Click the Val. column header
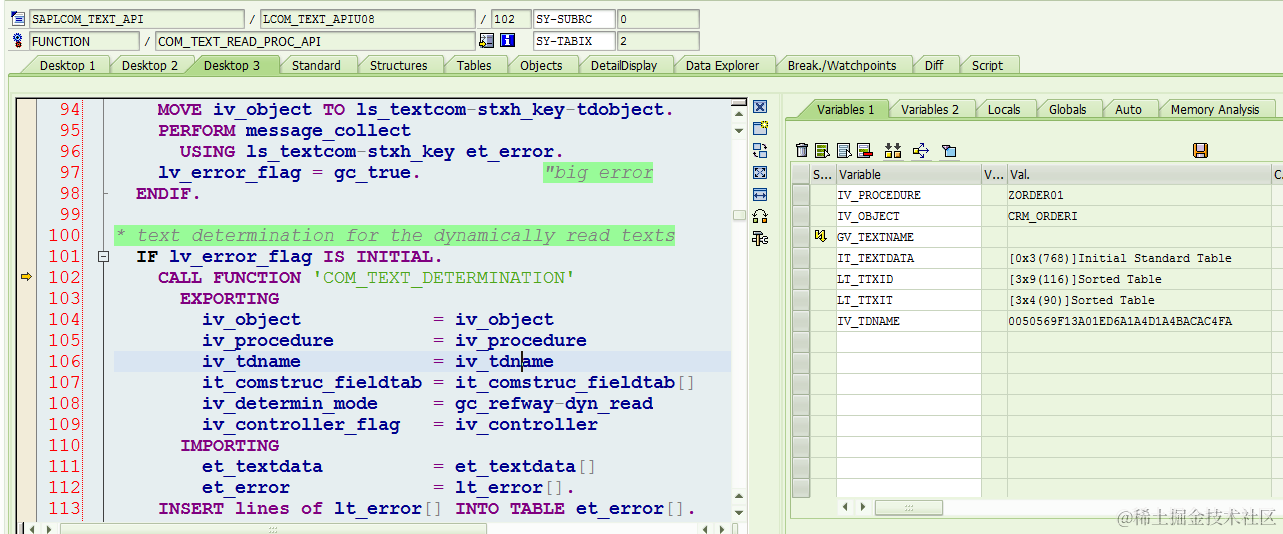Viewport: 1283px width, 534px height. coord(1137,174)
